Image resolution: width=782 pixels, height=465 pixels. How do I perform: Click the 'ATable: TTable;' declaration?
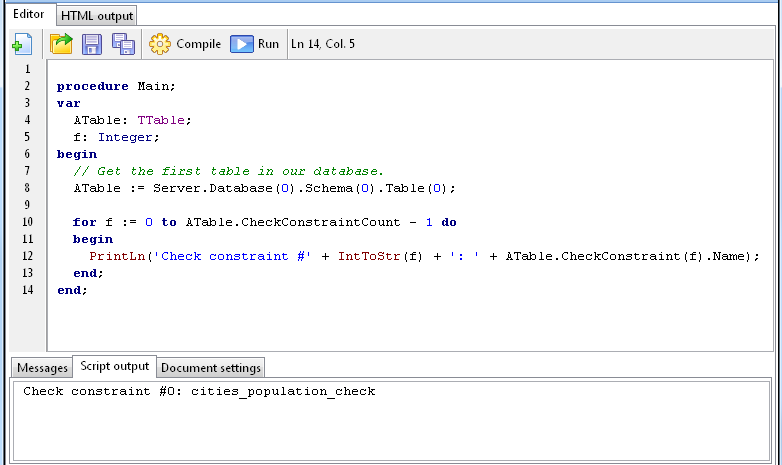[132, 120]
